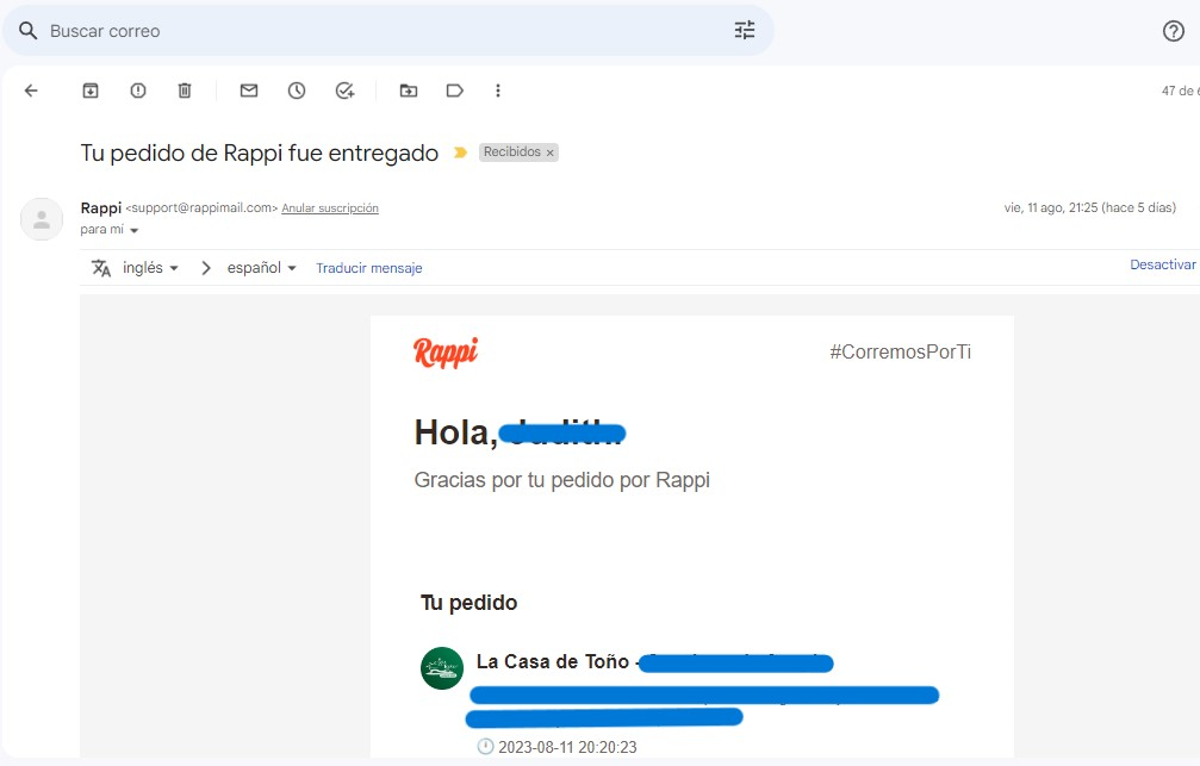Image resolution: width=1200 pixels, height=766 pixels.
Task: Click the arrow between translation languages
Action: [206, 268]
